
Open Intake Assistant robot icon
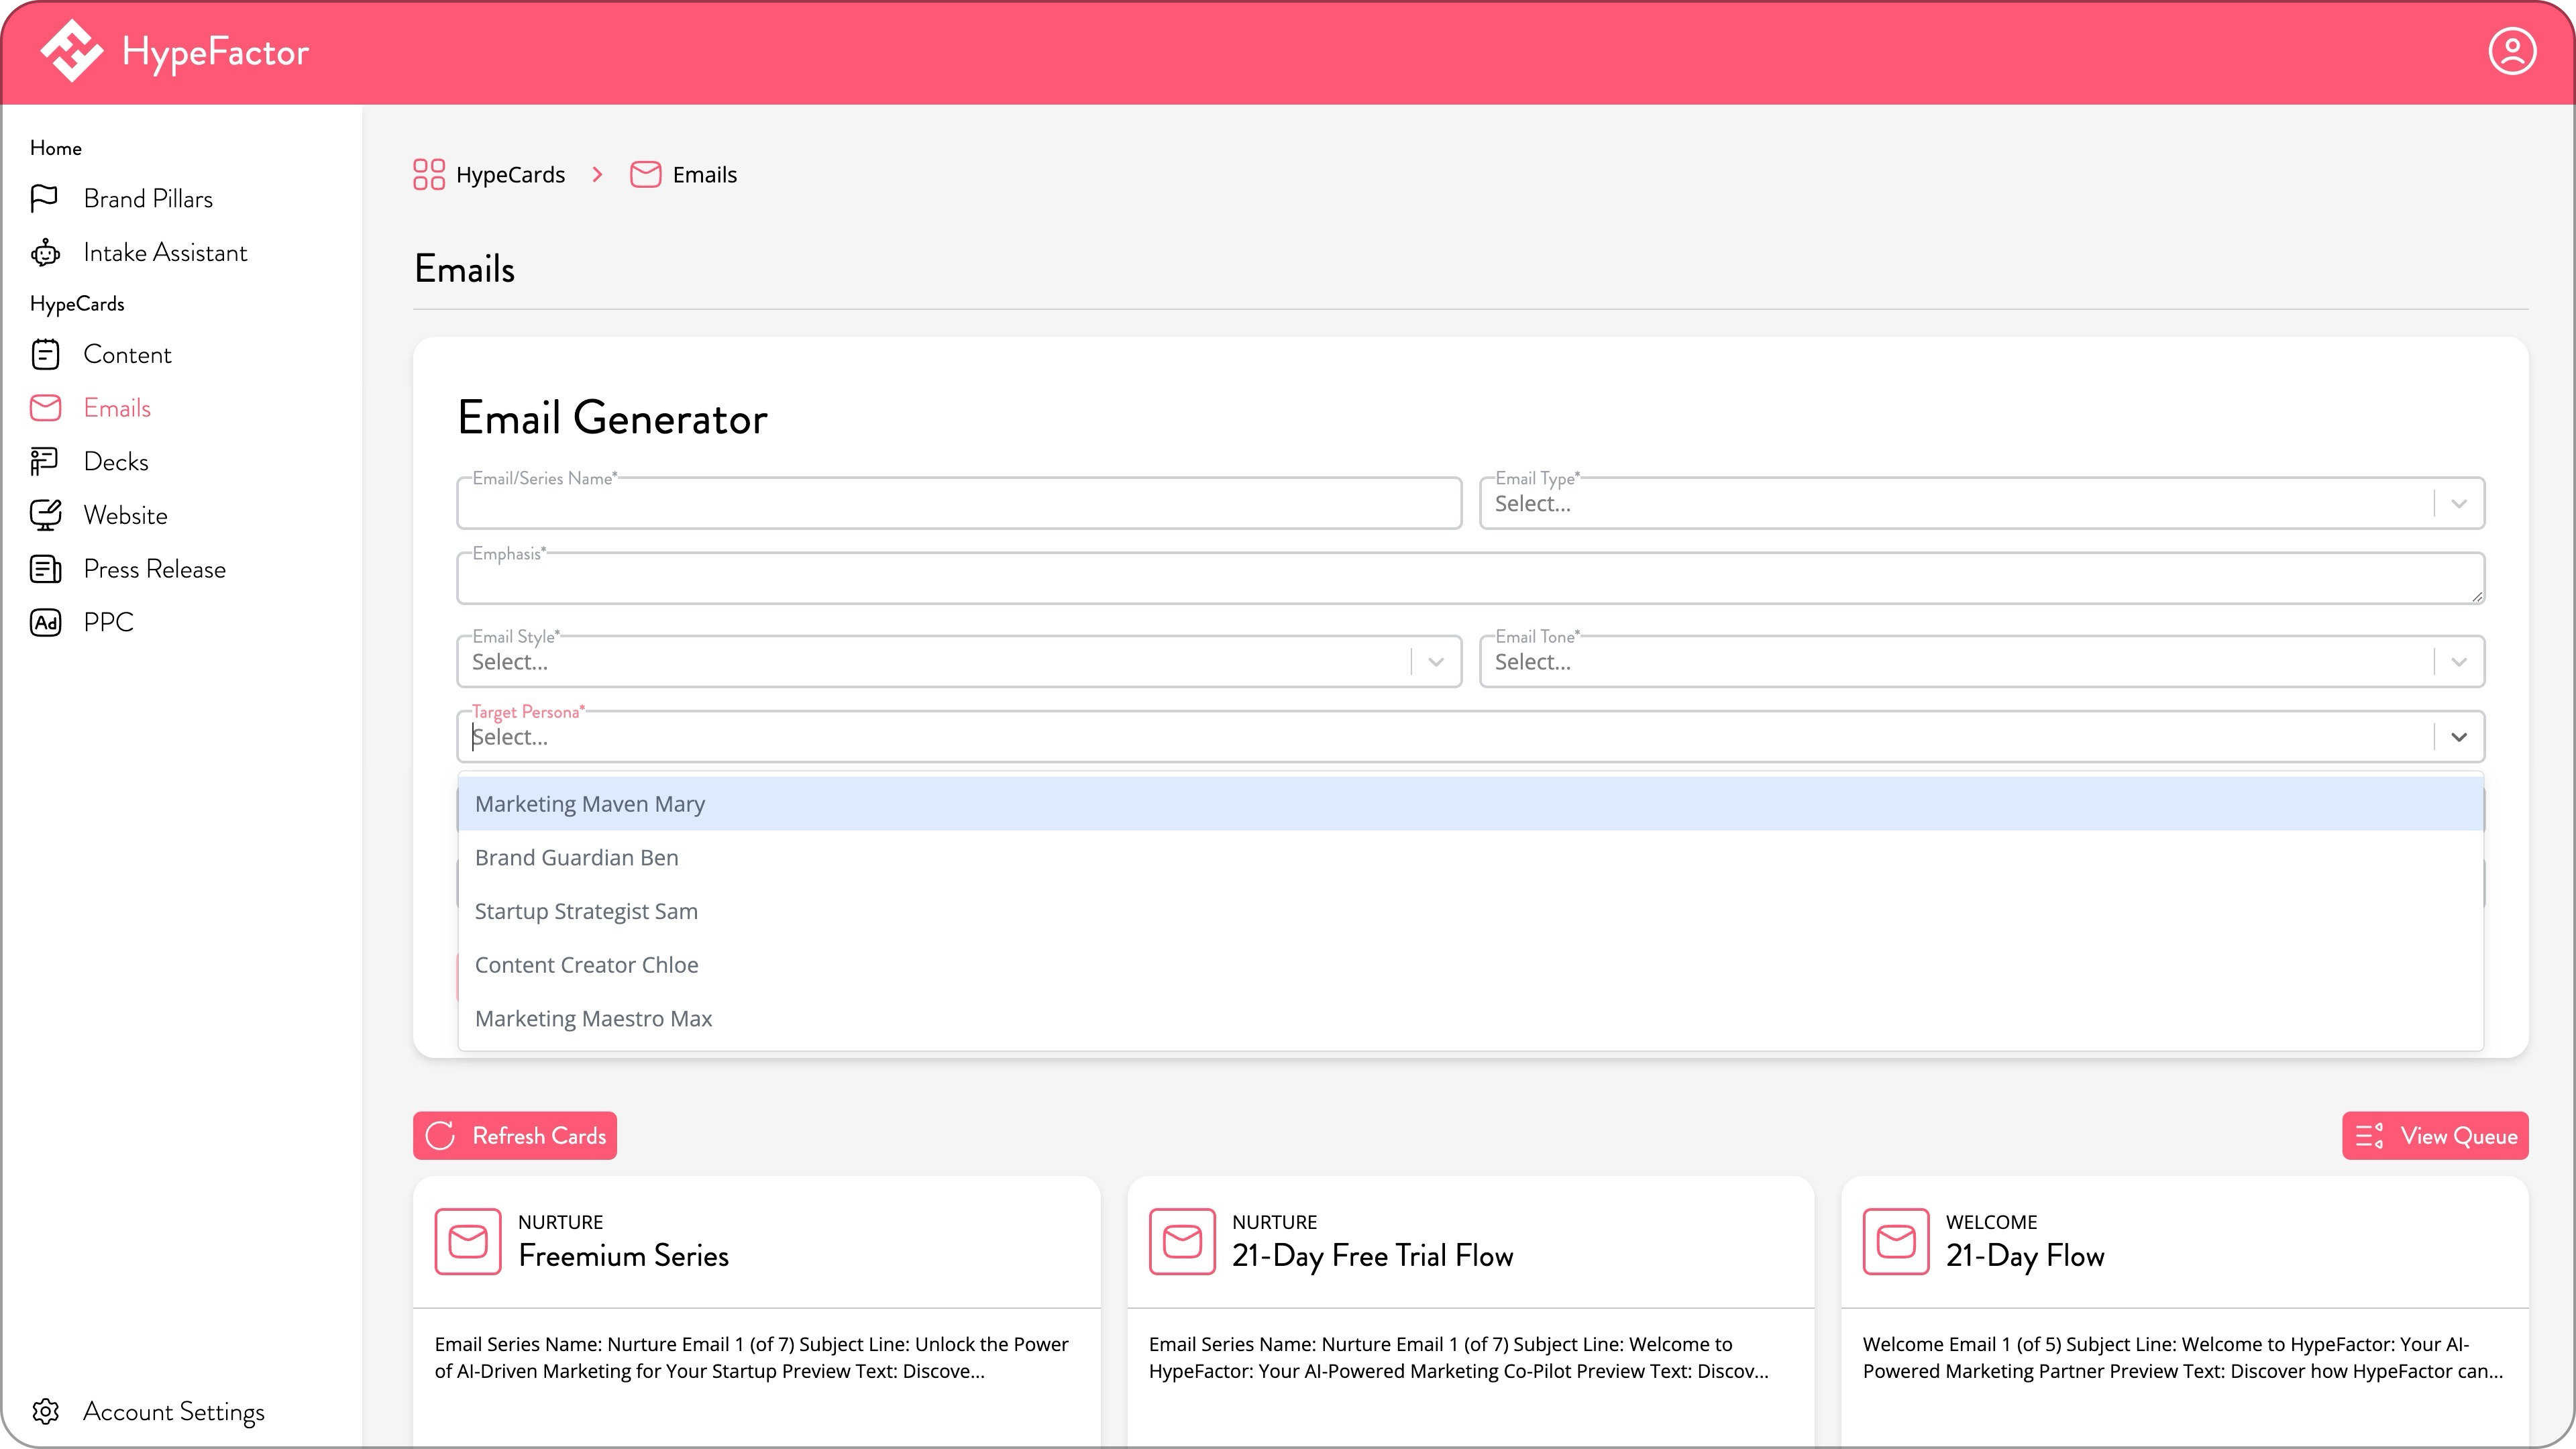[x=45, y=253]
